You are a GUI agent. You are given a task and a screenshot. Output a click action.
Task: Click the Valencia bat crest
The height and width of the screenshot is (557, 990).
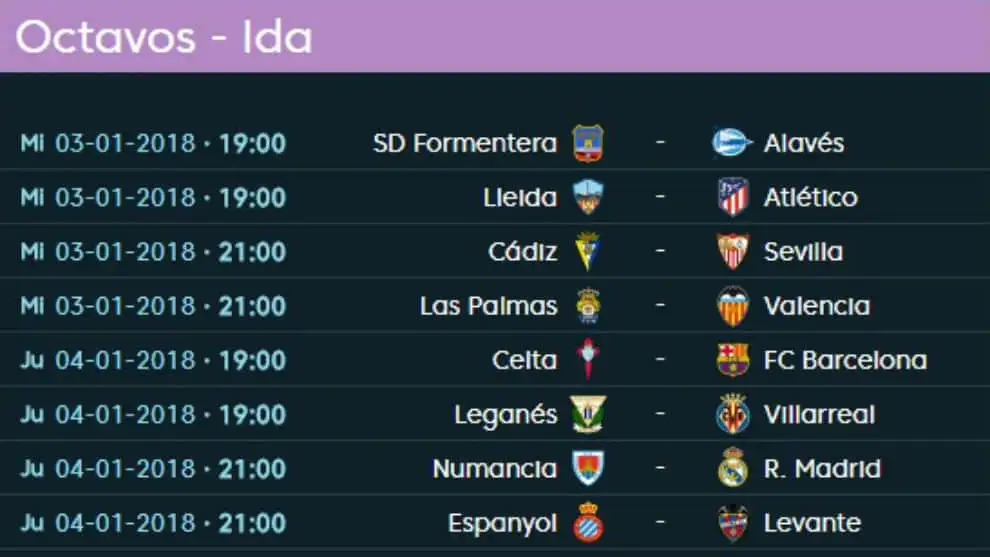(x=733, y=306)
